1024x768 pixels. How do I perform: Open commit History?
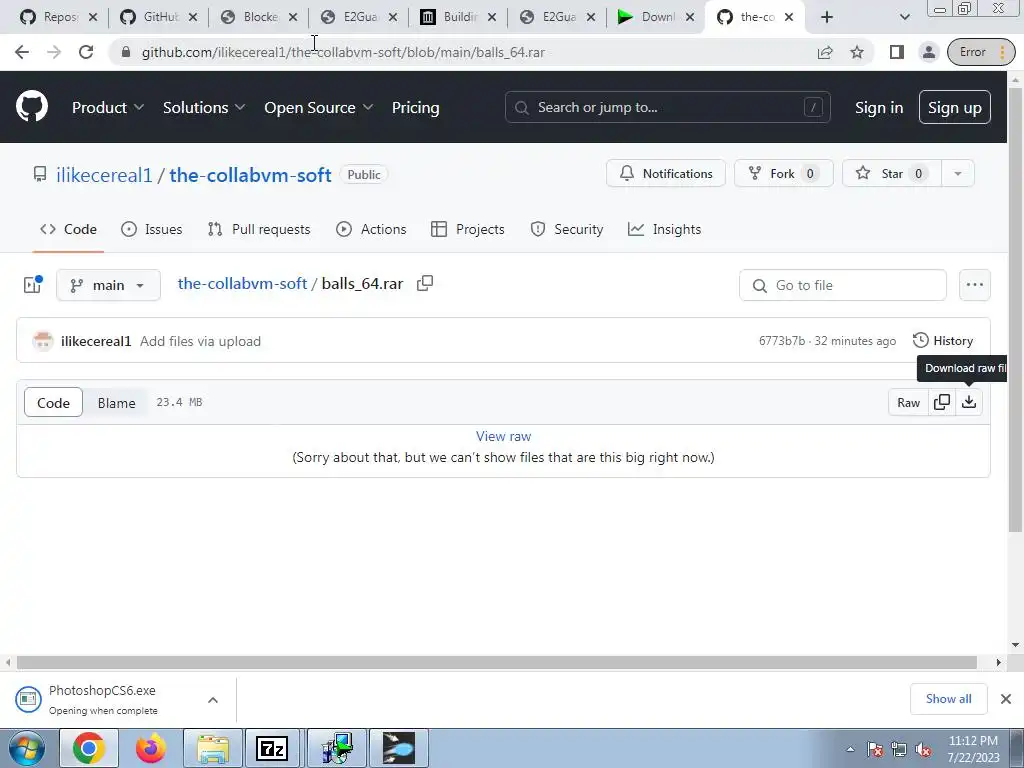tap(943, 341)
